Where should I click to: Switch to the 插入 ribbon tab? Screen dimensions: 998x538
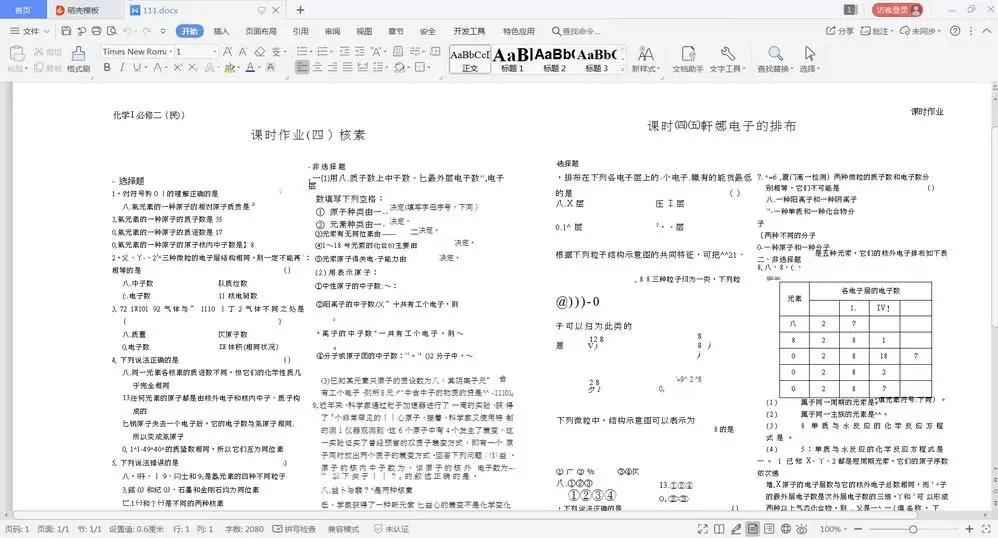221,31
